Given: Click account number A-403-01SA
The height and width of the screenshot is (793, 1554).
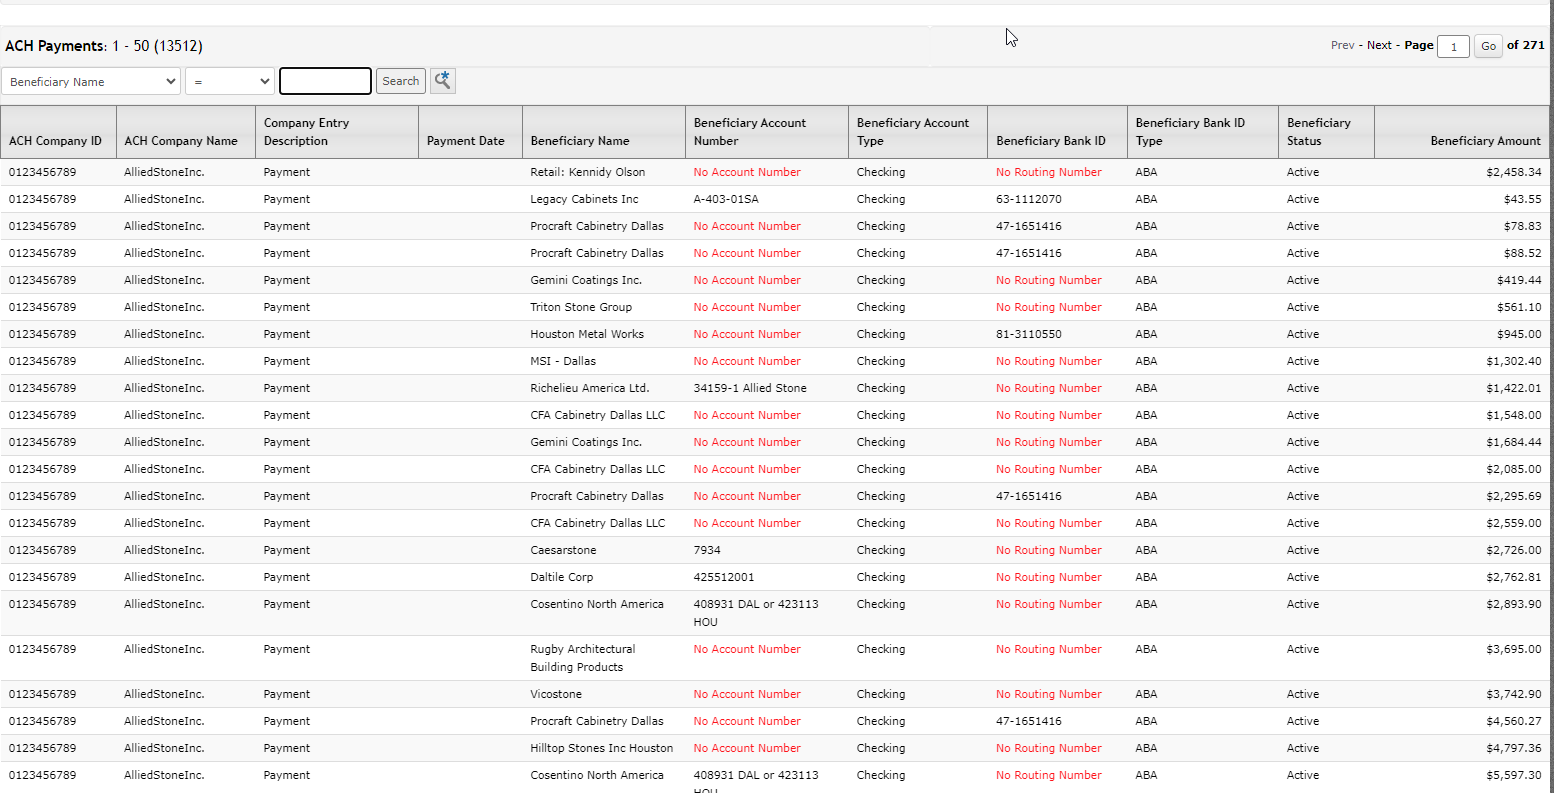Looking at the screenshot, I should tap(726, 199).
